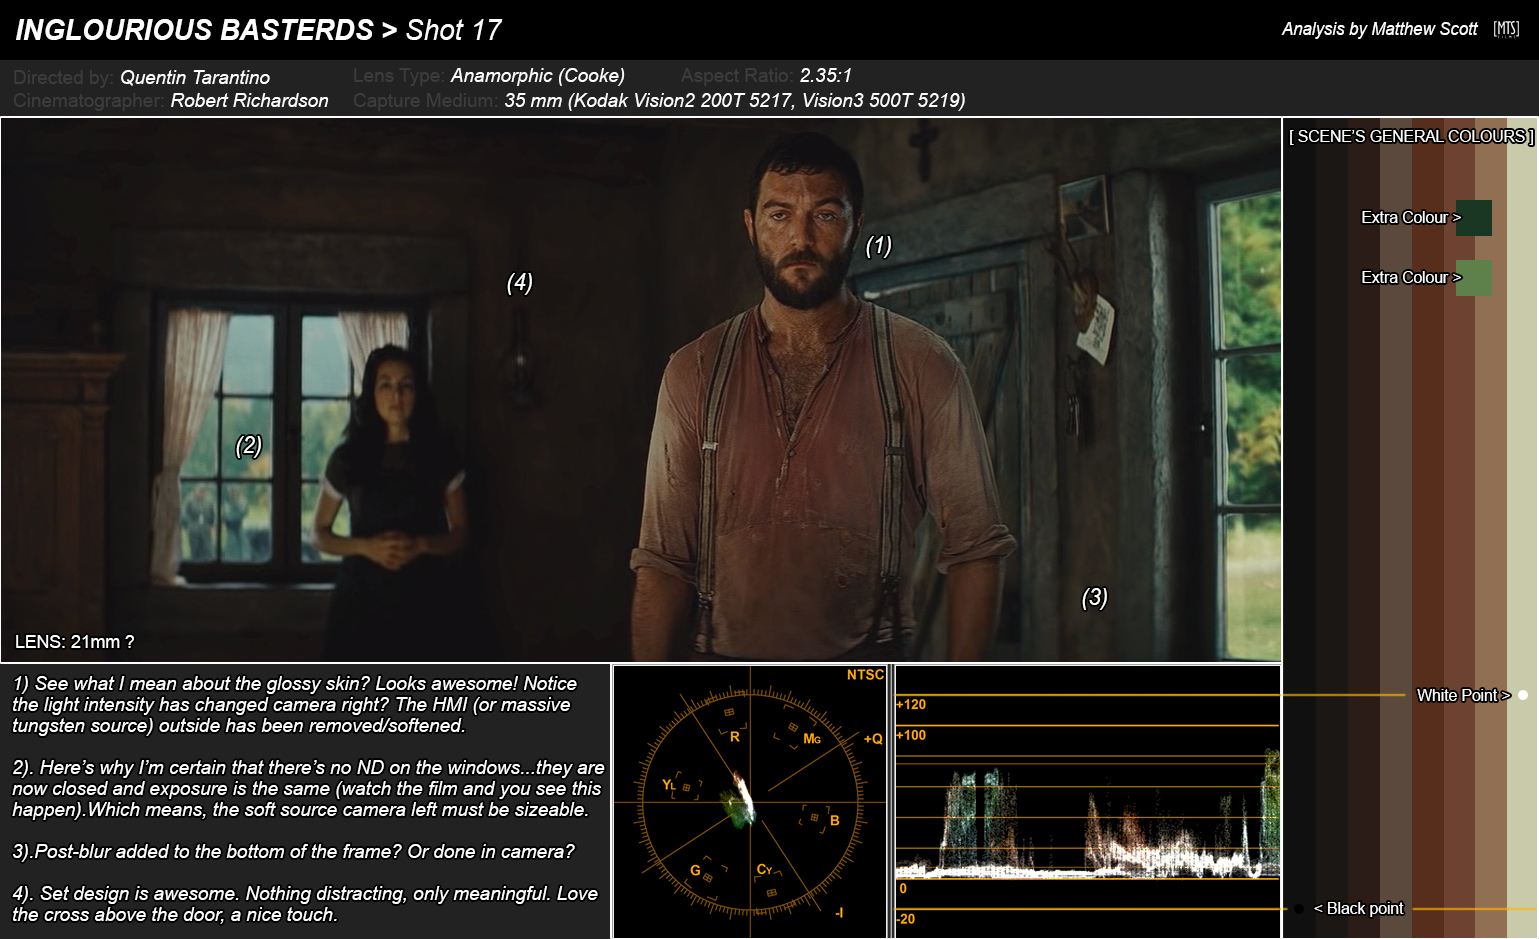Click the '-I' axis label

pos(839,912)
